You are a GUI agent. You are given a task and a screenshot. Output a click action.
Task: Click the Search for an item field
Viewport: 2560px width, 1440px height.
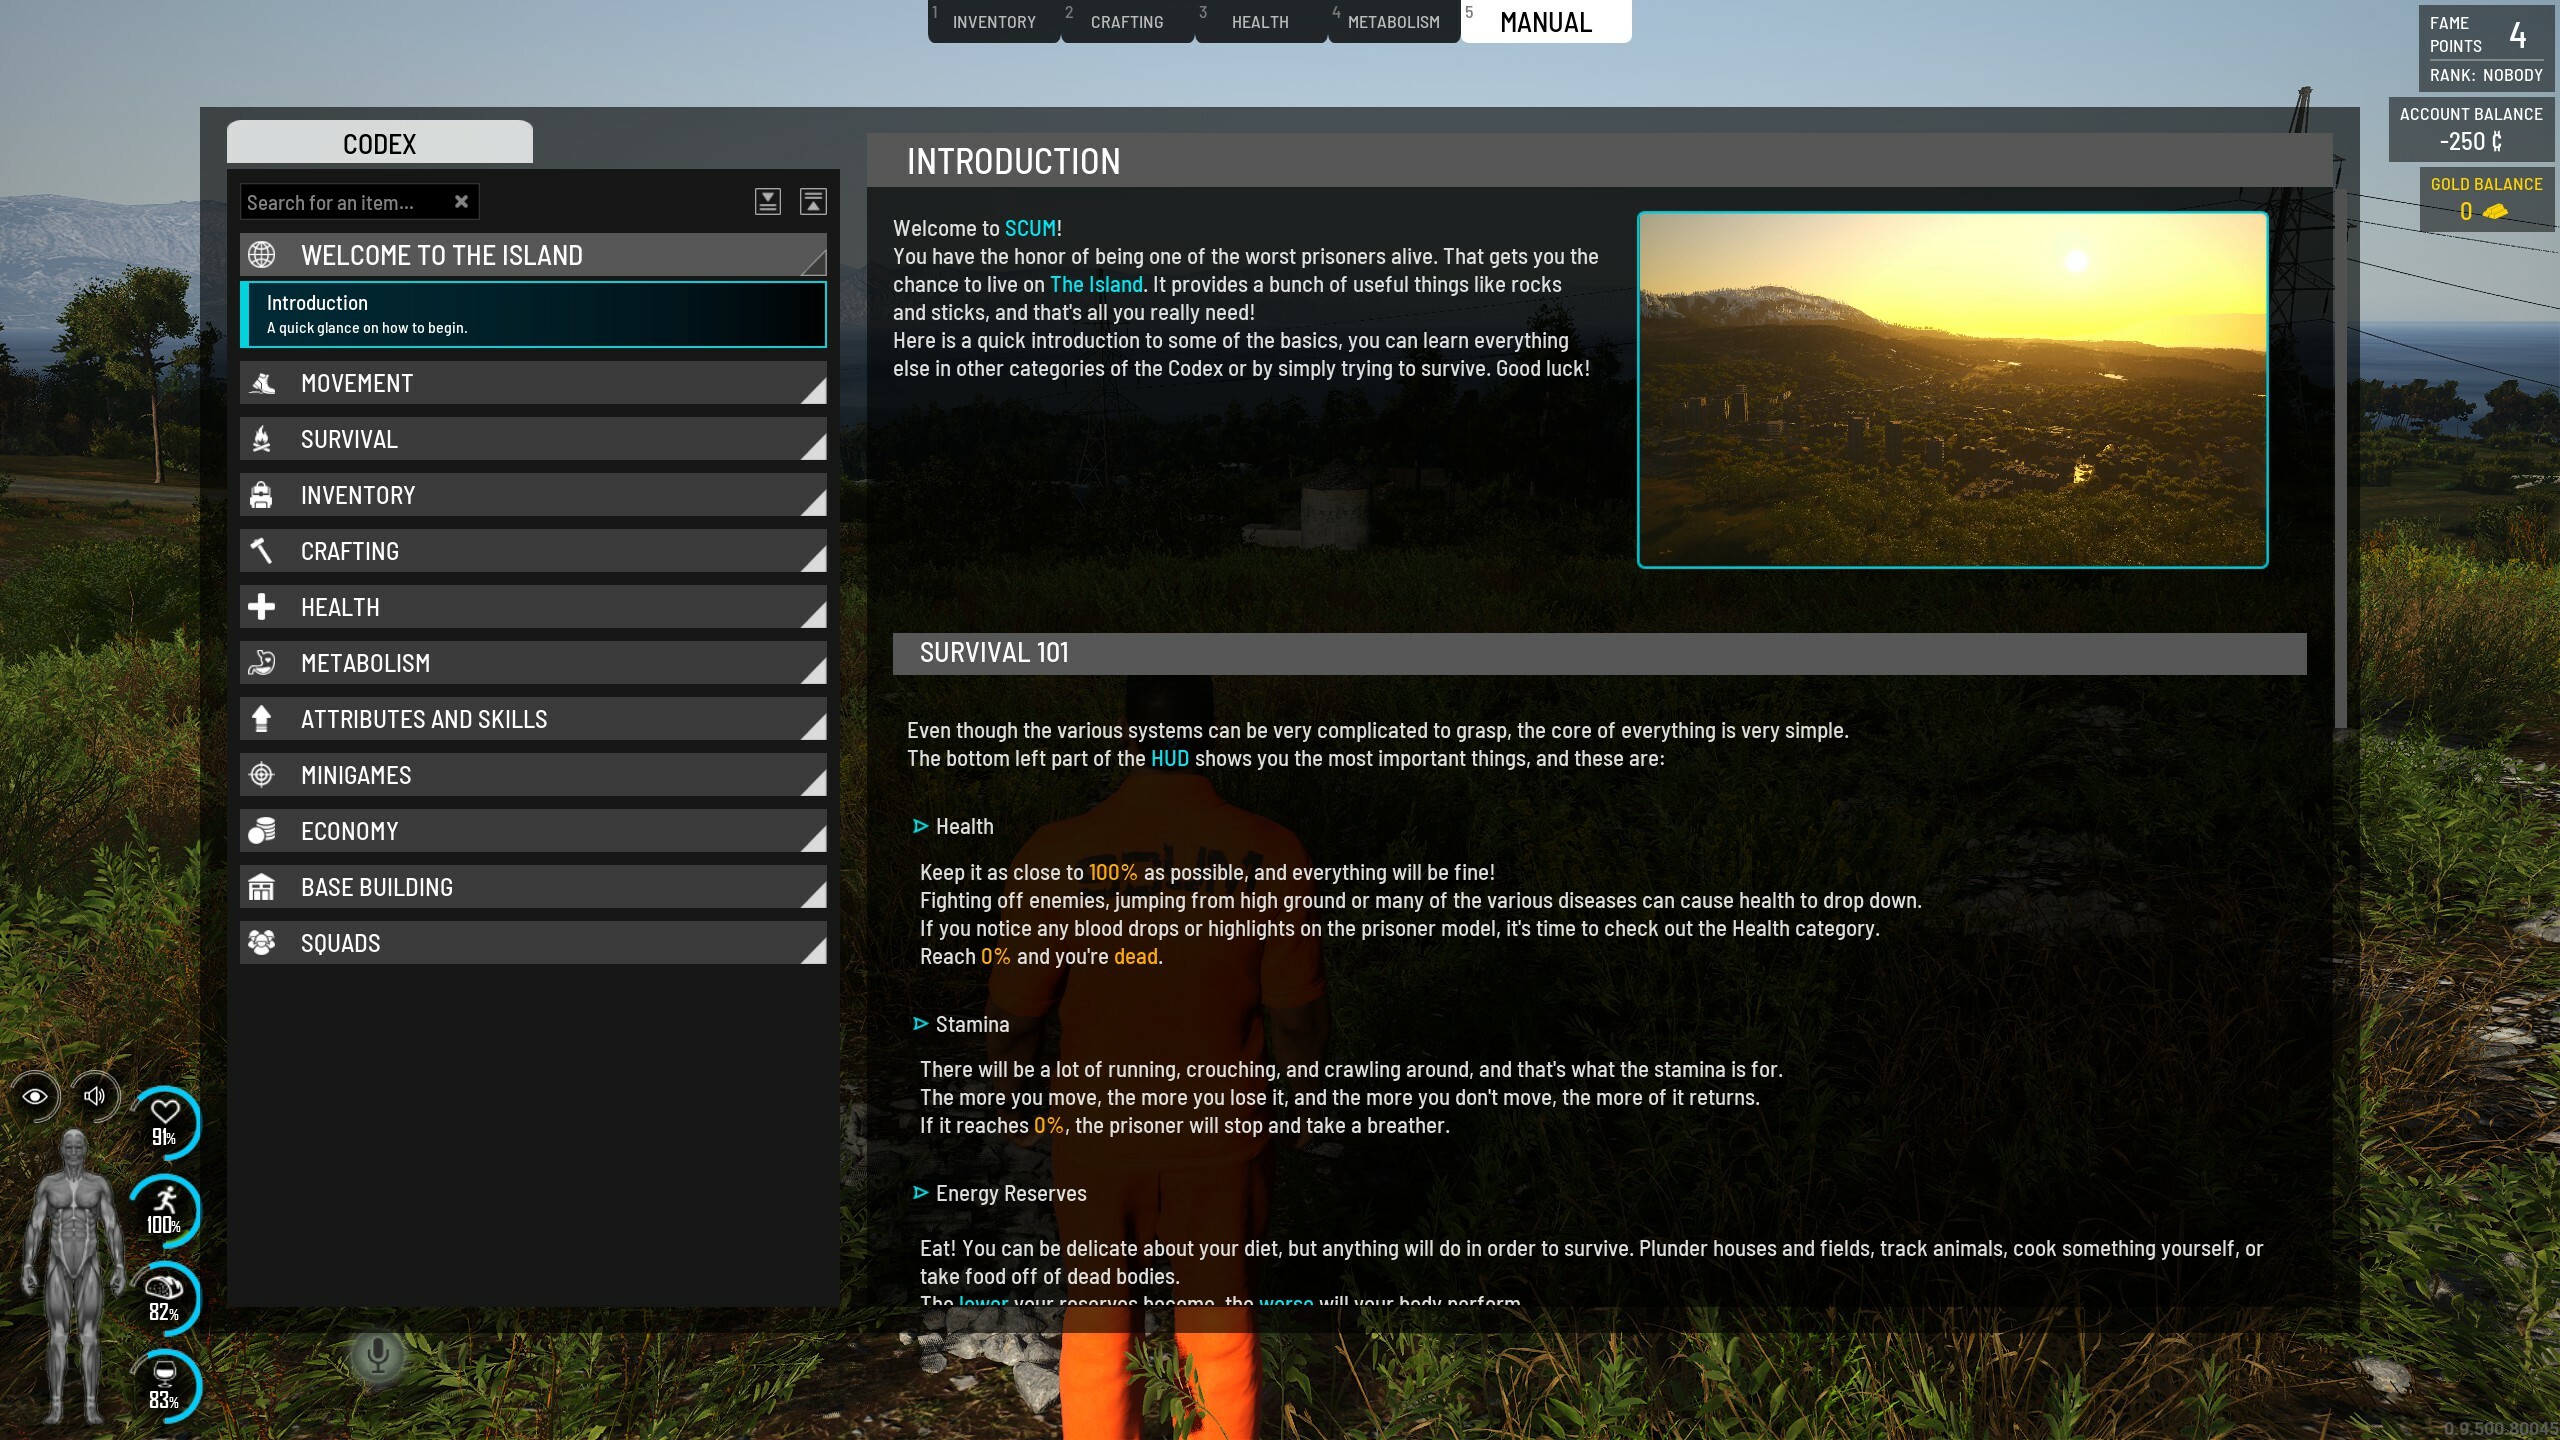point(340,203)
